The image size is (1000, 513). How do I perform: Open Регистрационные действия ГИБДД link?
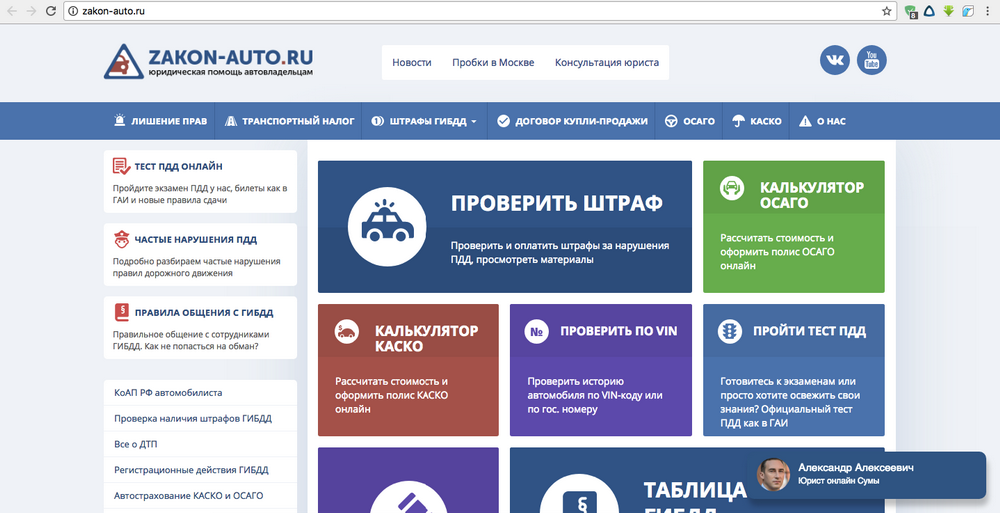(191, 470)
